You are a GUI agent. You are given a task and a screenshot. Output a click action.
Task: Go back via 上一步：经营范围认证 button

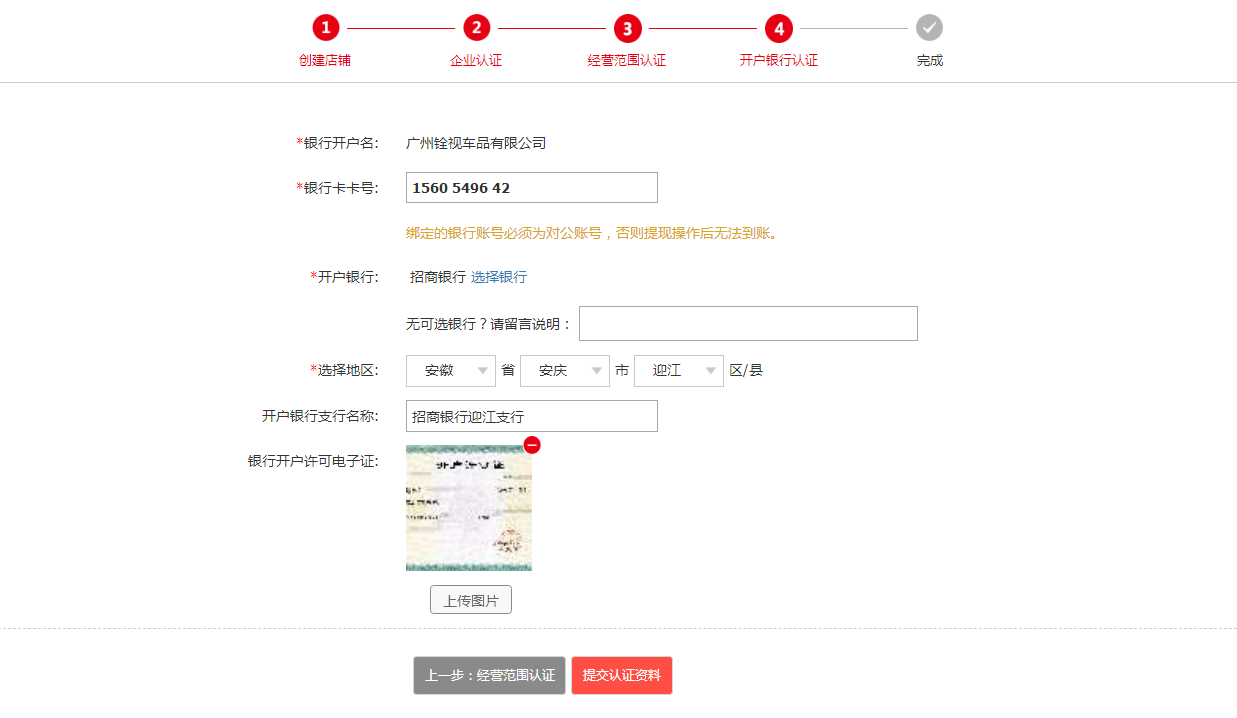tap(490, 675)
